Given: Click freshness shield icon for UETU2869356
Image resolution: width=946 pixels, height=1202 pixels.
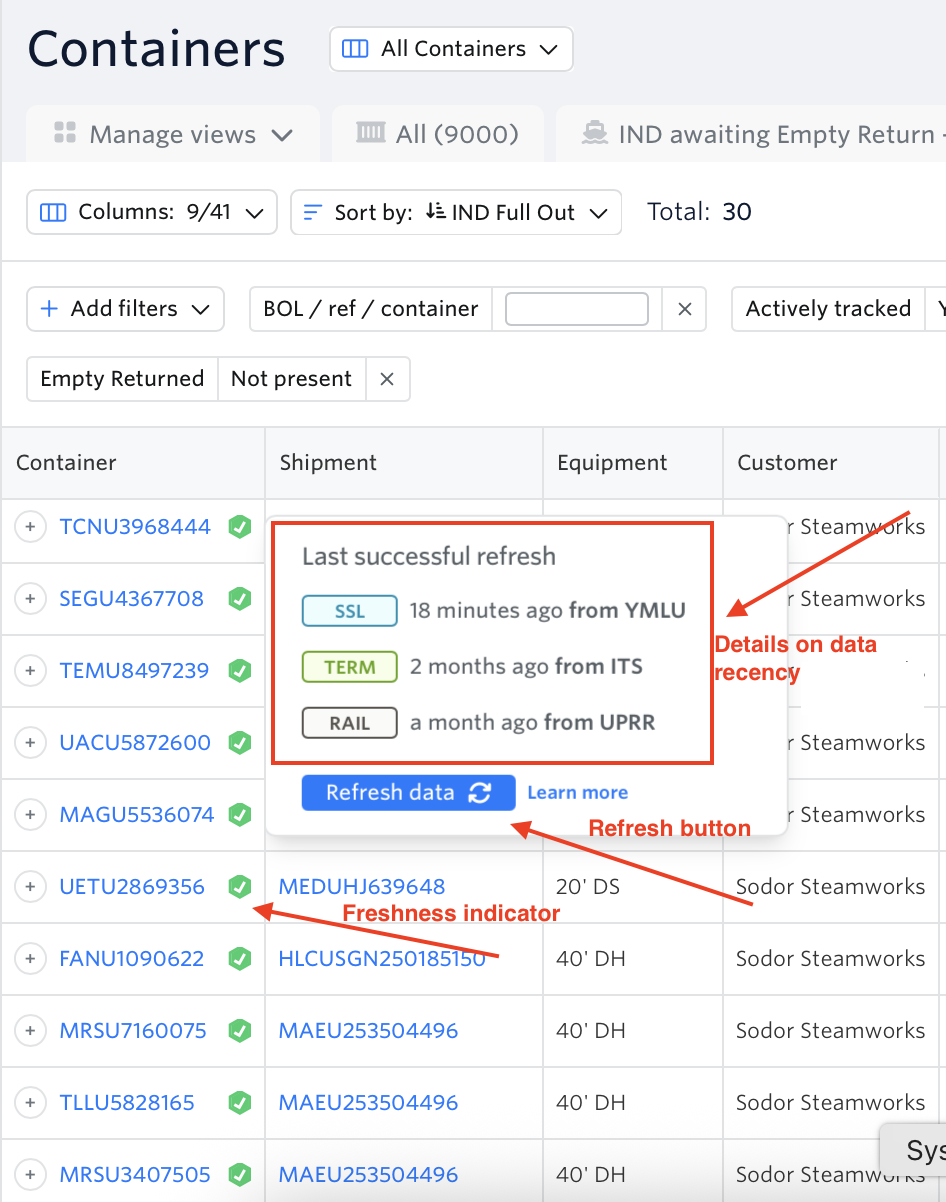Looking at the screenshot, I should point(240,887).
